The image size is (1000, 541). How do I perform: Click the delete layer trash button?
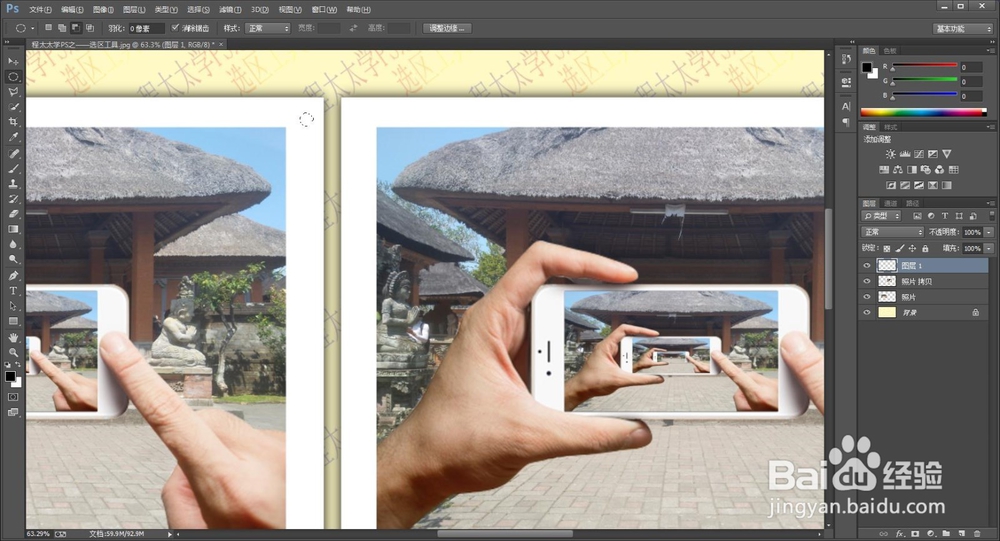[977, 533]
